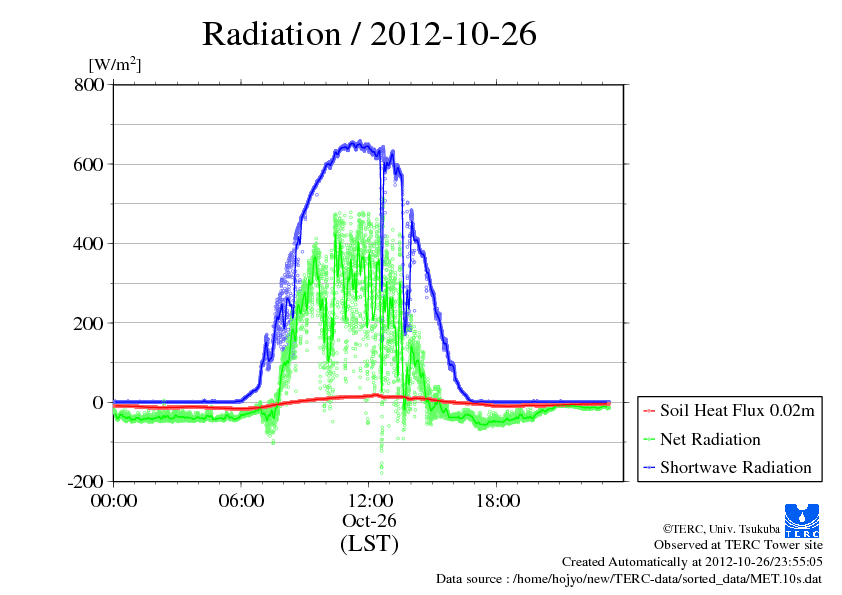Screen dimensions: 842x595
Task: Select the "[W/m2]" unit label
Action: 115,64
